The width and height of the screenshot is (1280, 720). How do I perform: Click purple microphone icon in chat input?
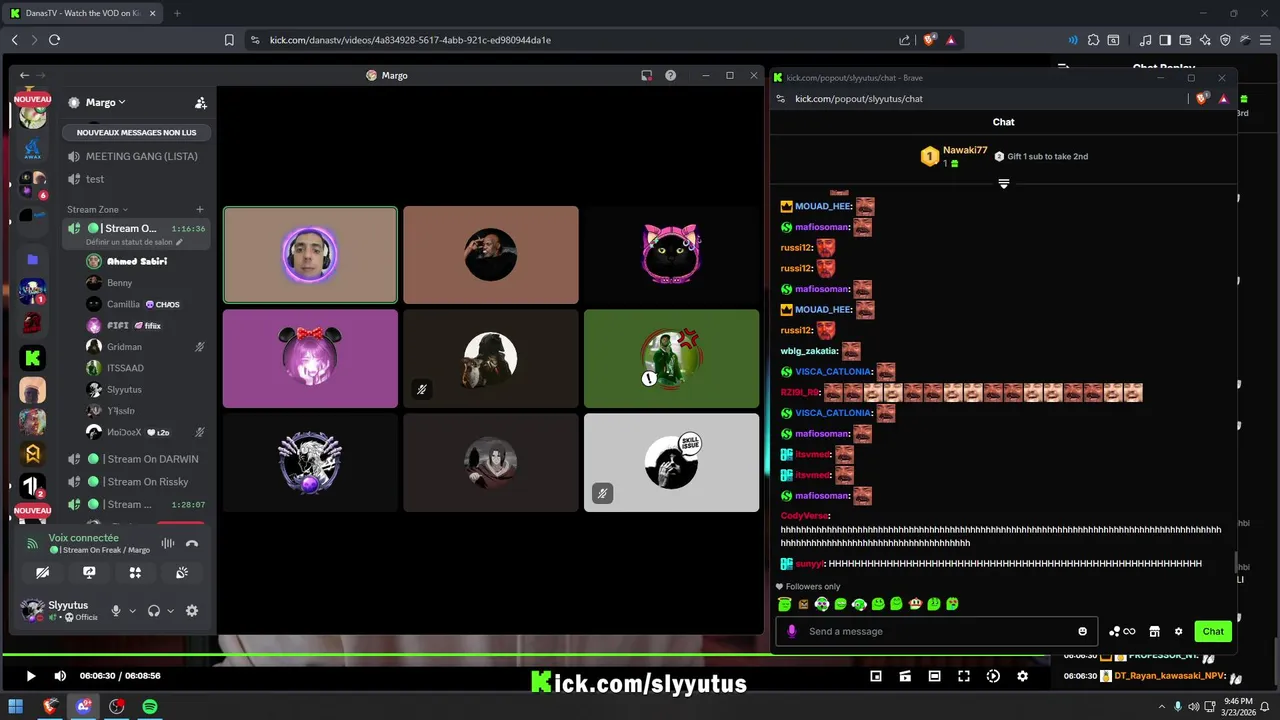point(792,631)
